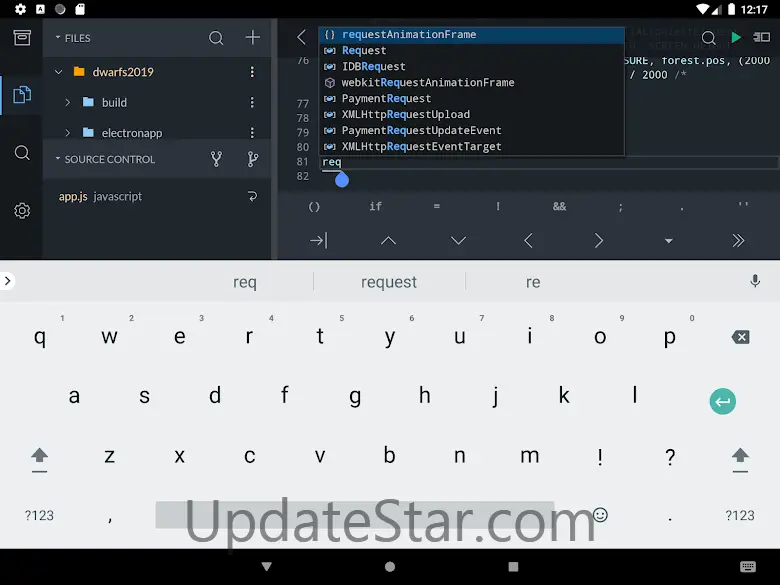Viewport: 780px width, 585px height.
Task: Open more options for build folder
Action: (252, 102)
